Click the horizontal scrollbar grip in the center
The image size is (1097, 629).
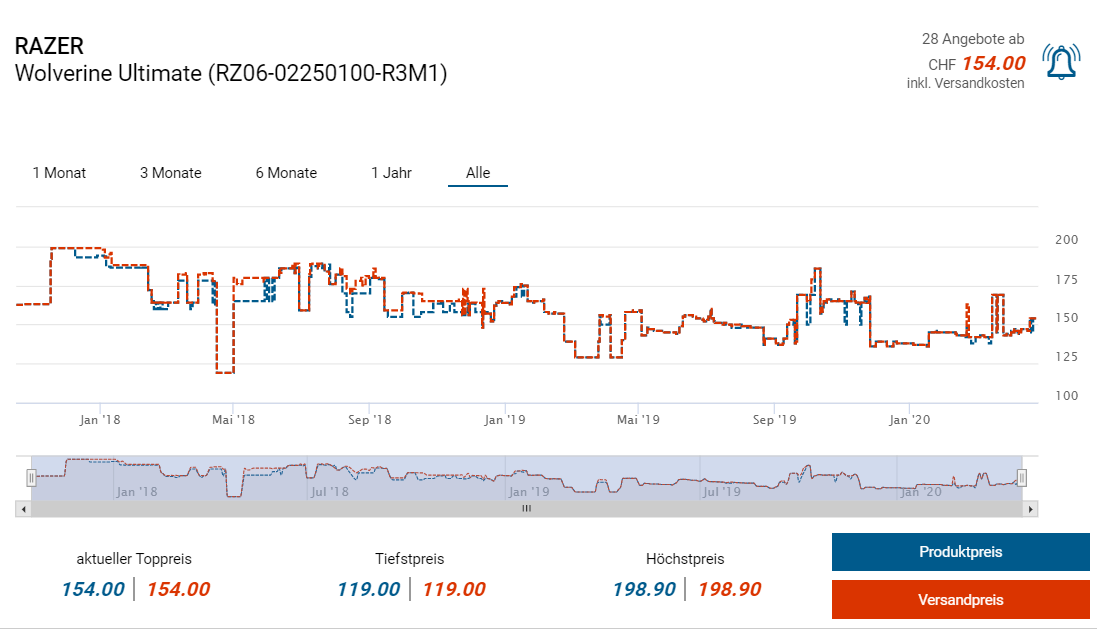click(526, 509)
